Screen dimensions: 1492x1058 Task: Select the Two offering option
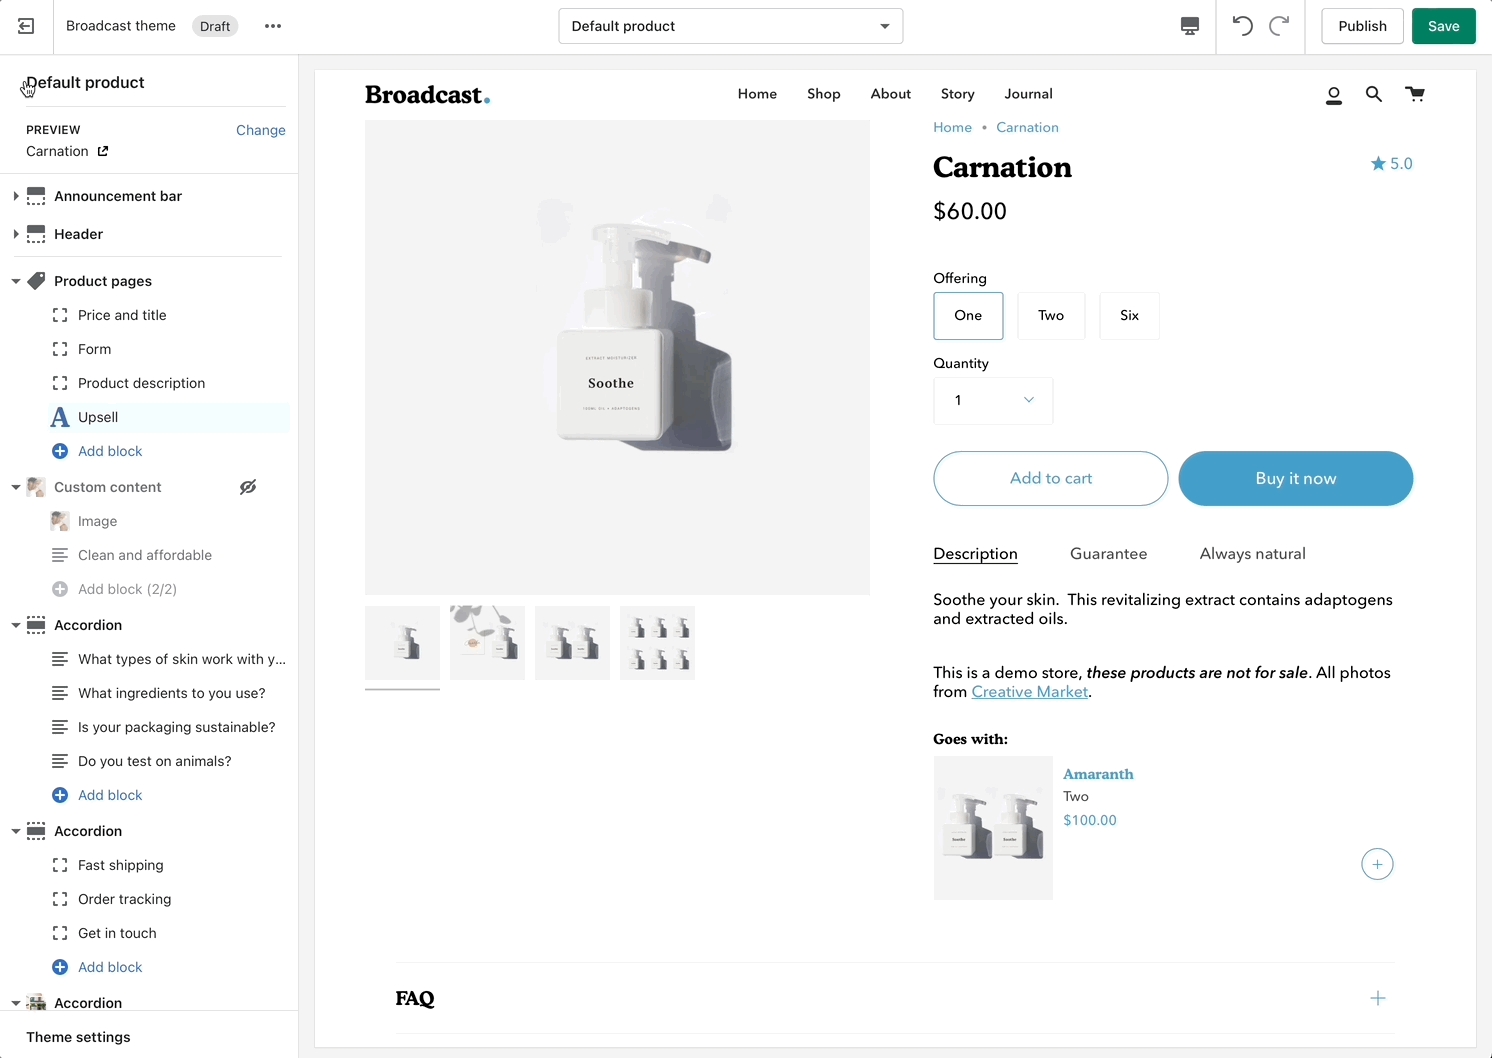click(x=1051, y=316)
